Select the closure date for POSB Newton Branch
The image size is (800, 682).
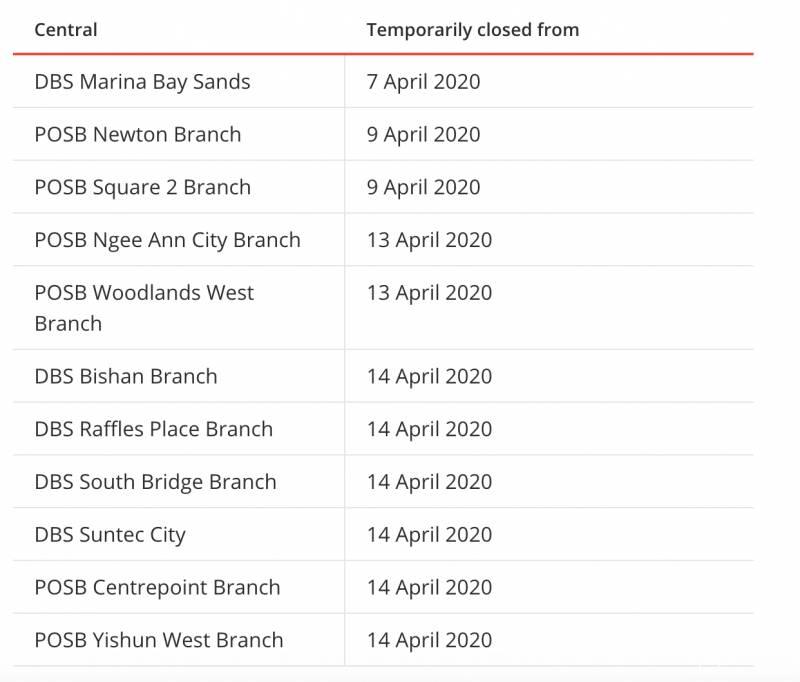tap(423, 135)
